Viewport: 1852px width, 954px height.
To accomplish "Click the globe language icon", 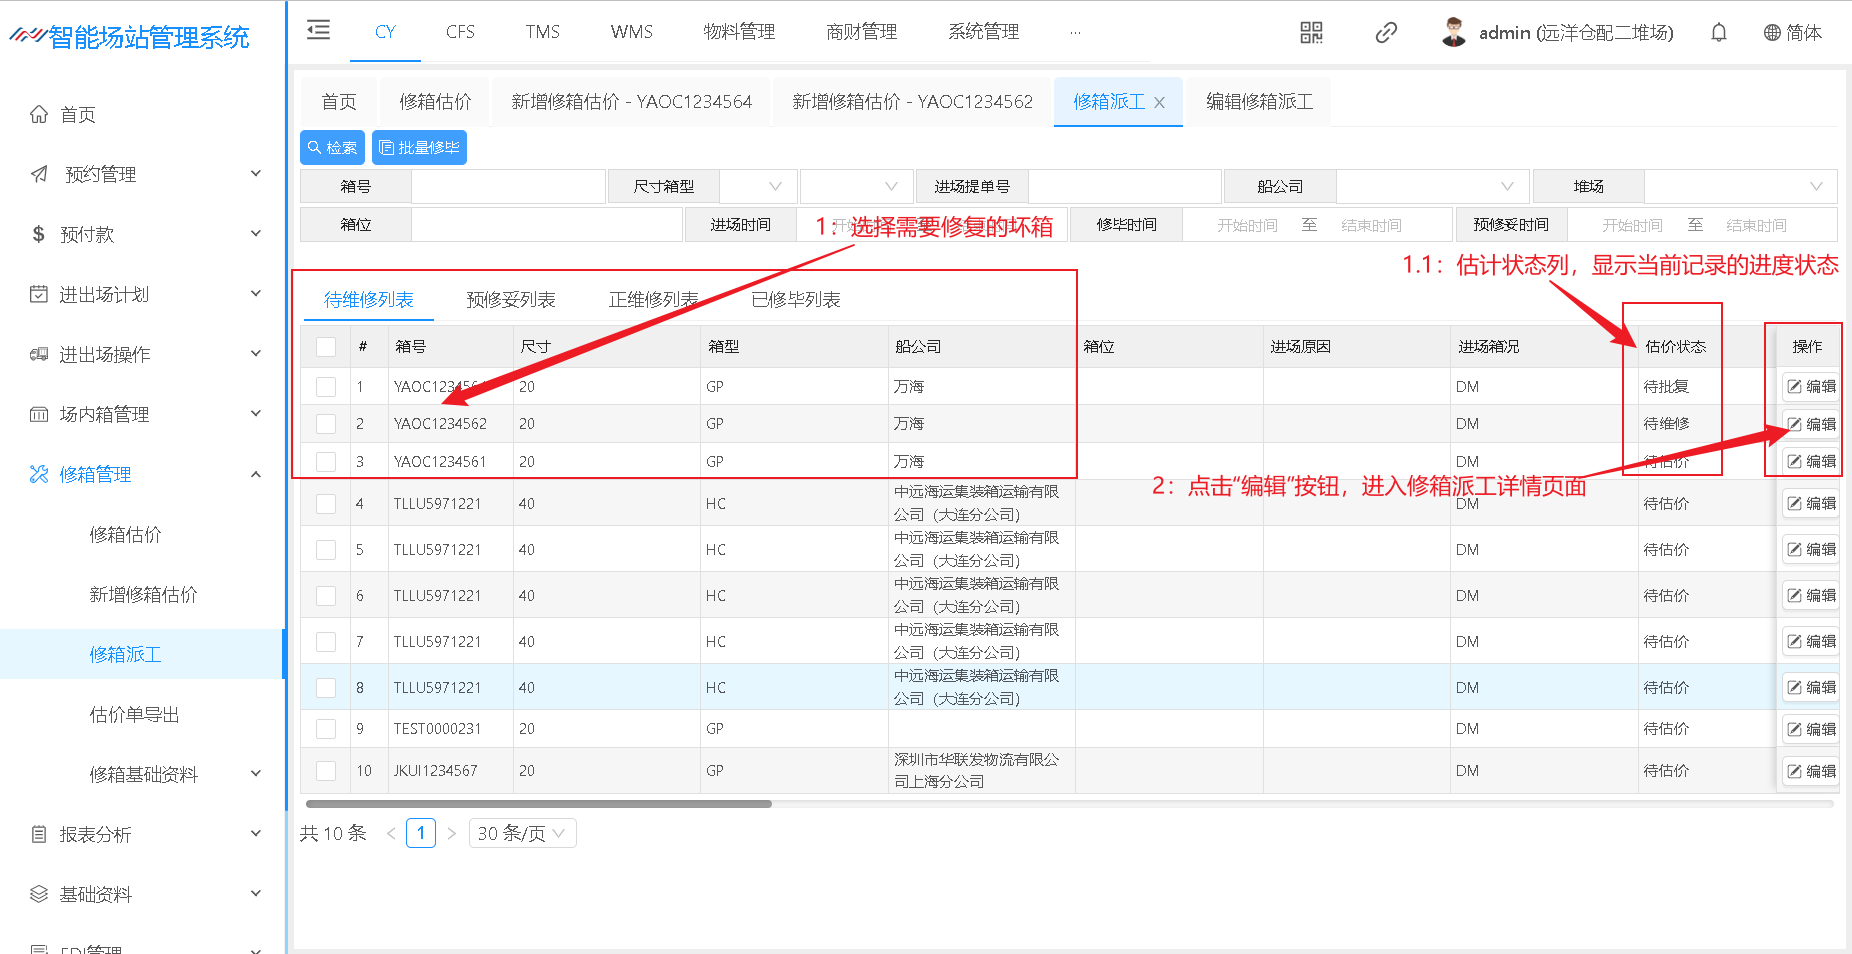I will coord(1772,33).
